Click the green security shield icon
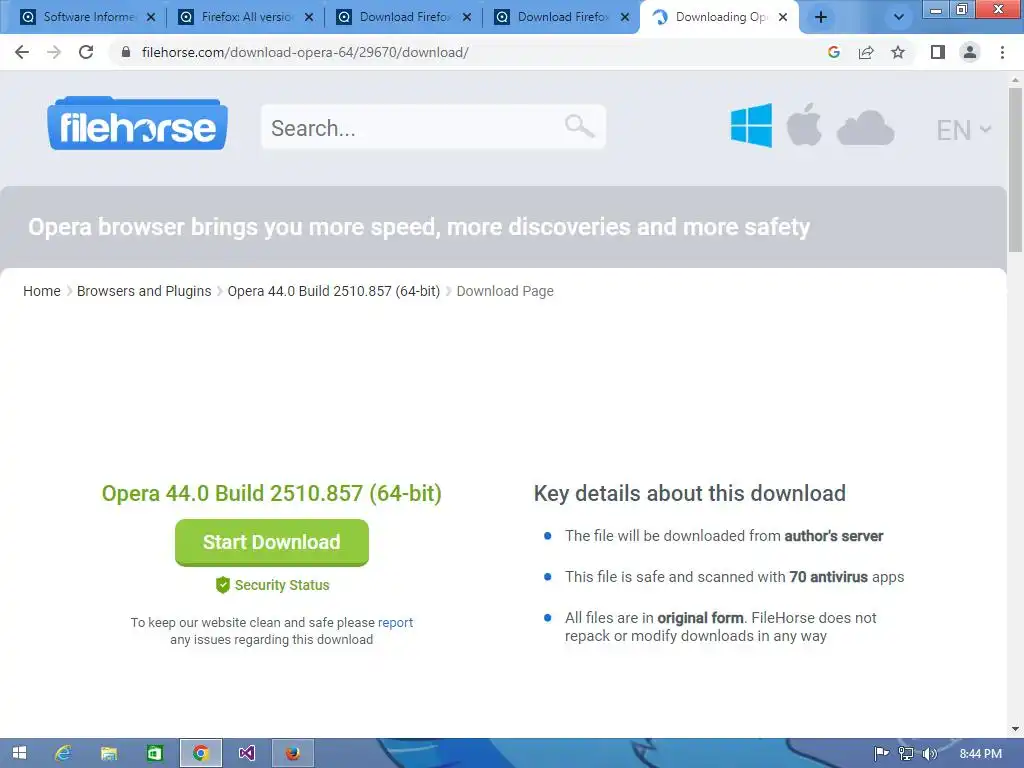1024x768 pixels. [x=223, y=585]
